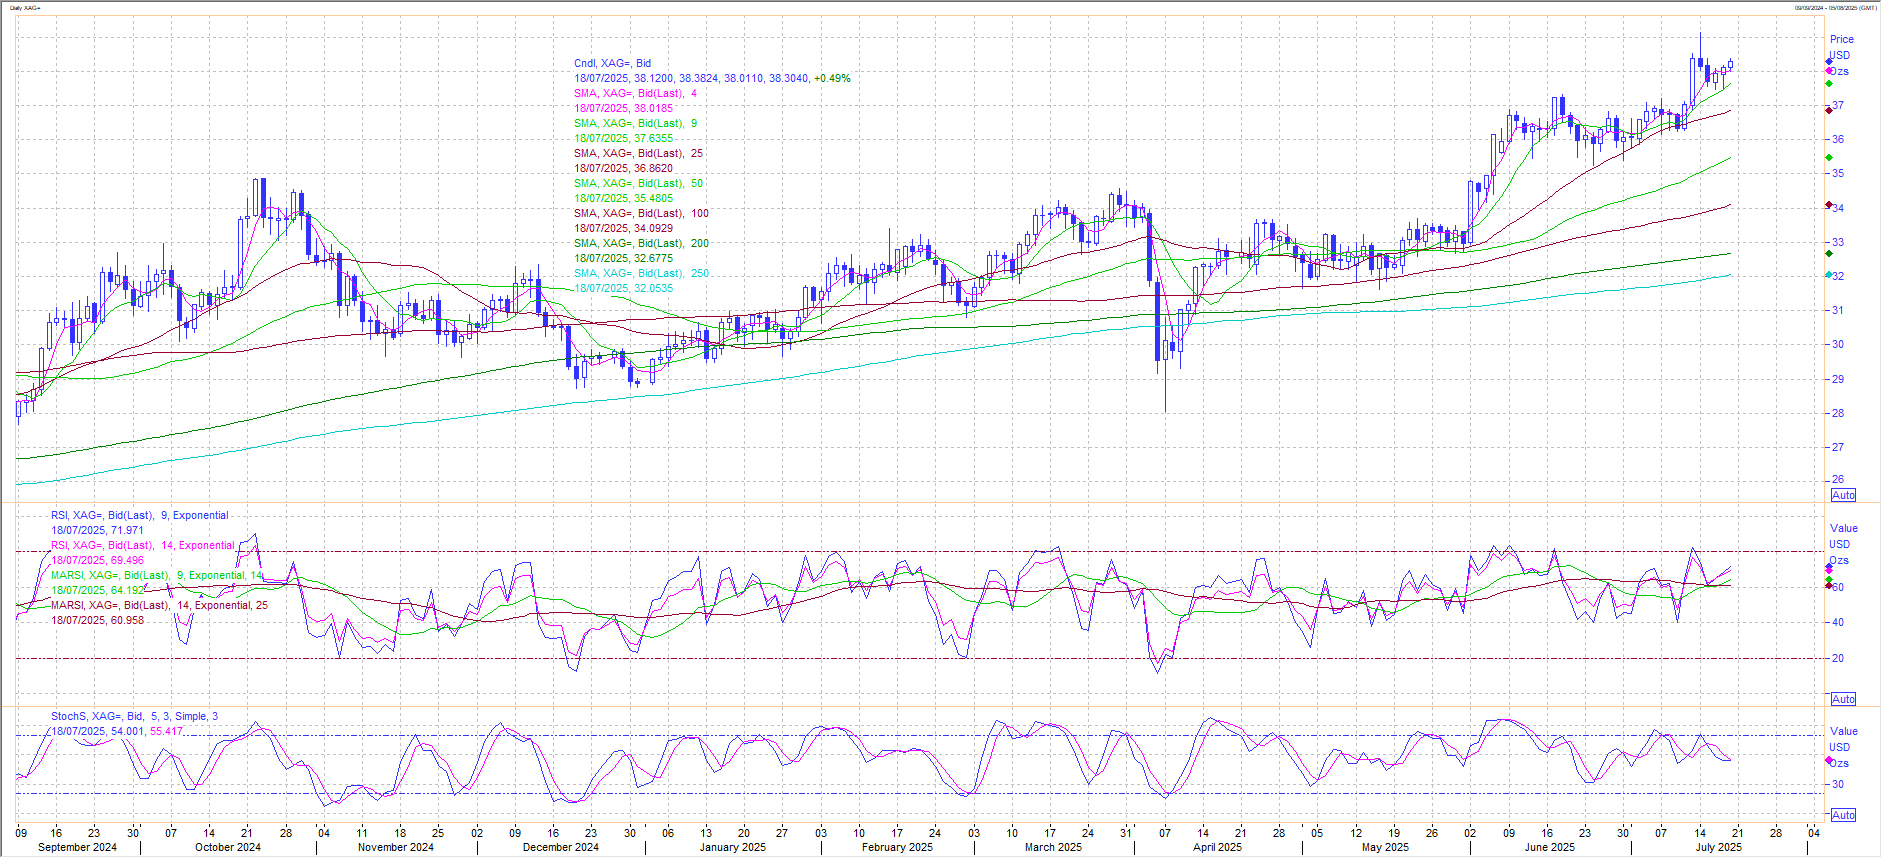Viewport: 1882px width, 858px height.
Task: Click the SMA 100 value '18/07/2025, 34.0929'
Action: 623,228
